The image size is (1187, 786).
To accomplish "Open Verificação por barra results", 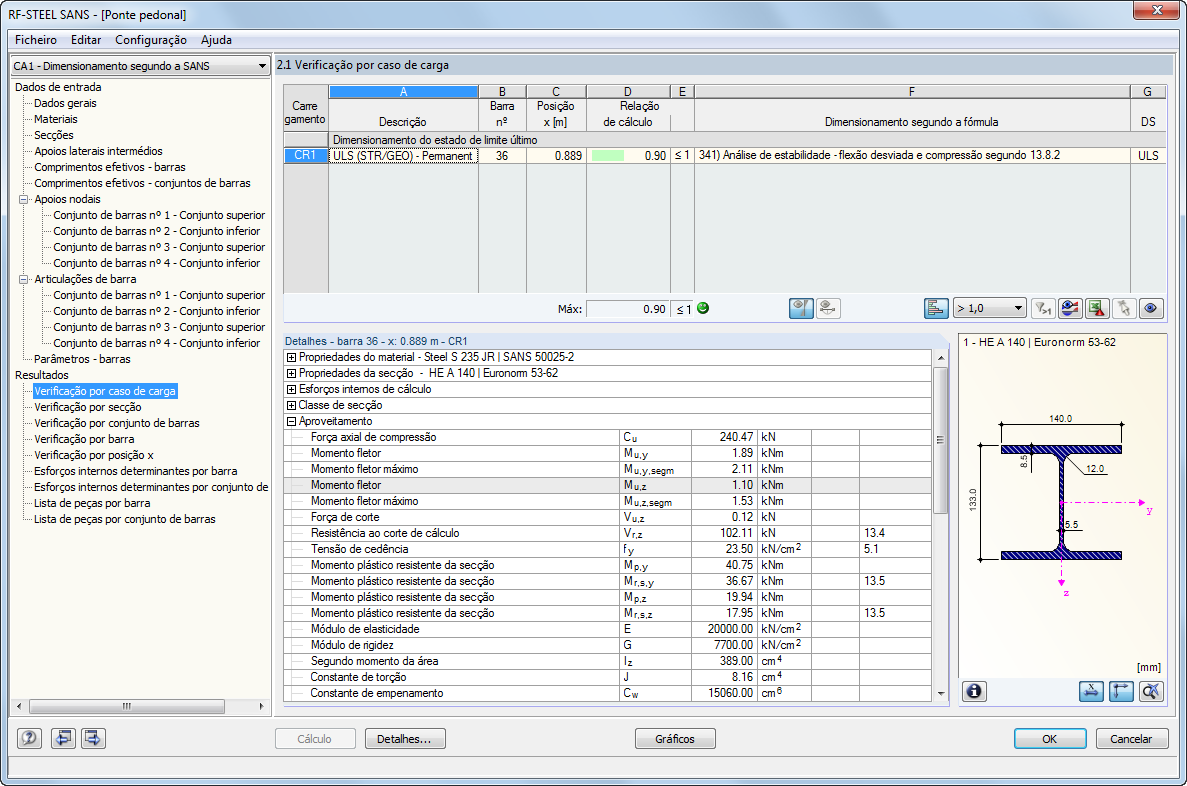I will click(84, 439).
